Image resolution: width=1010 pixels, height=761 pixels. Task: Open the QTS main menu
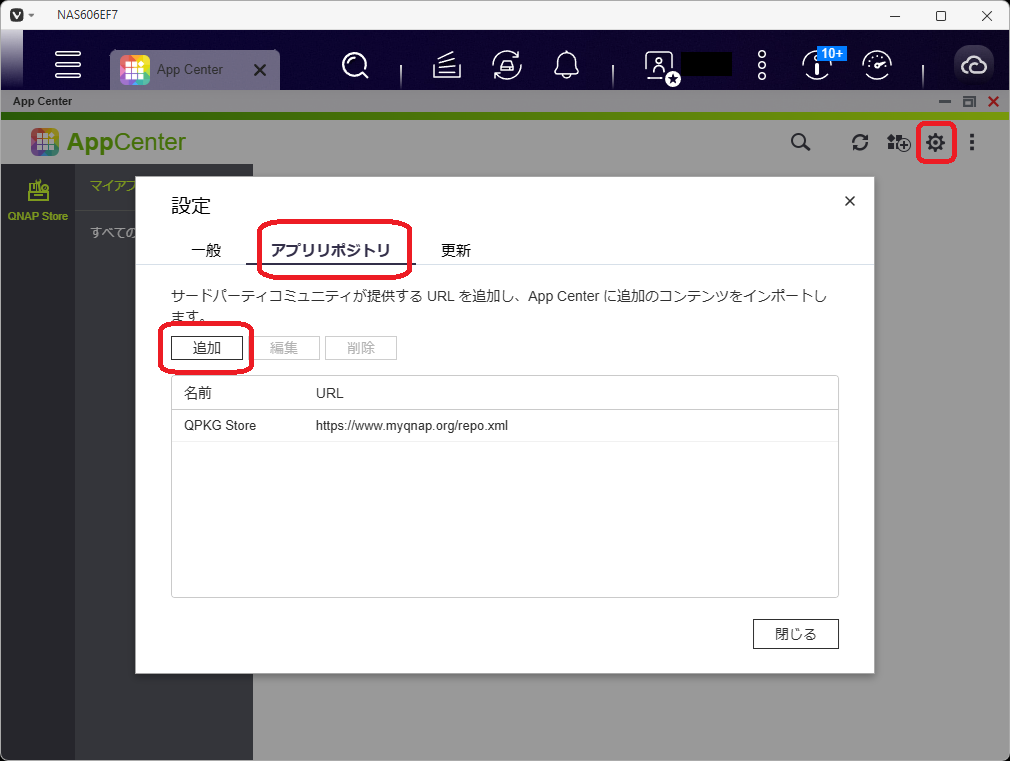tap(67, 64)
